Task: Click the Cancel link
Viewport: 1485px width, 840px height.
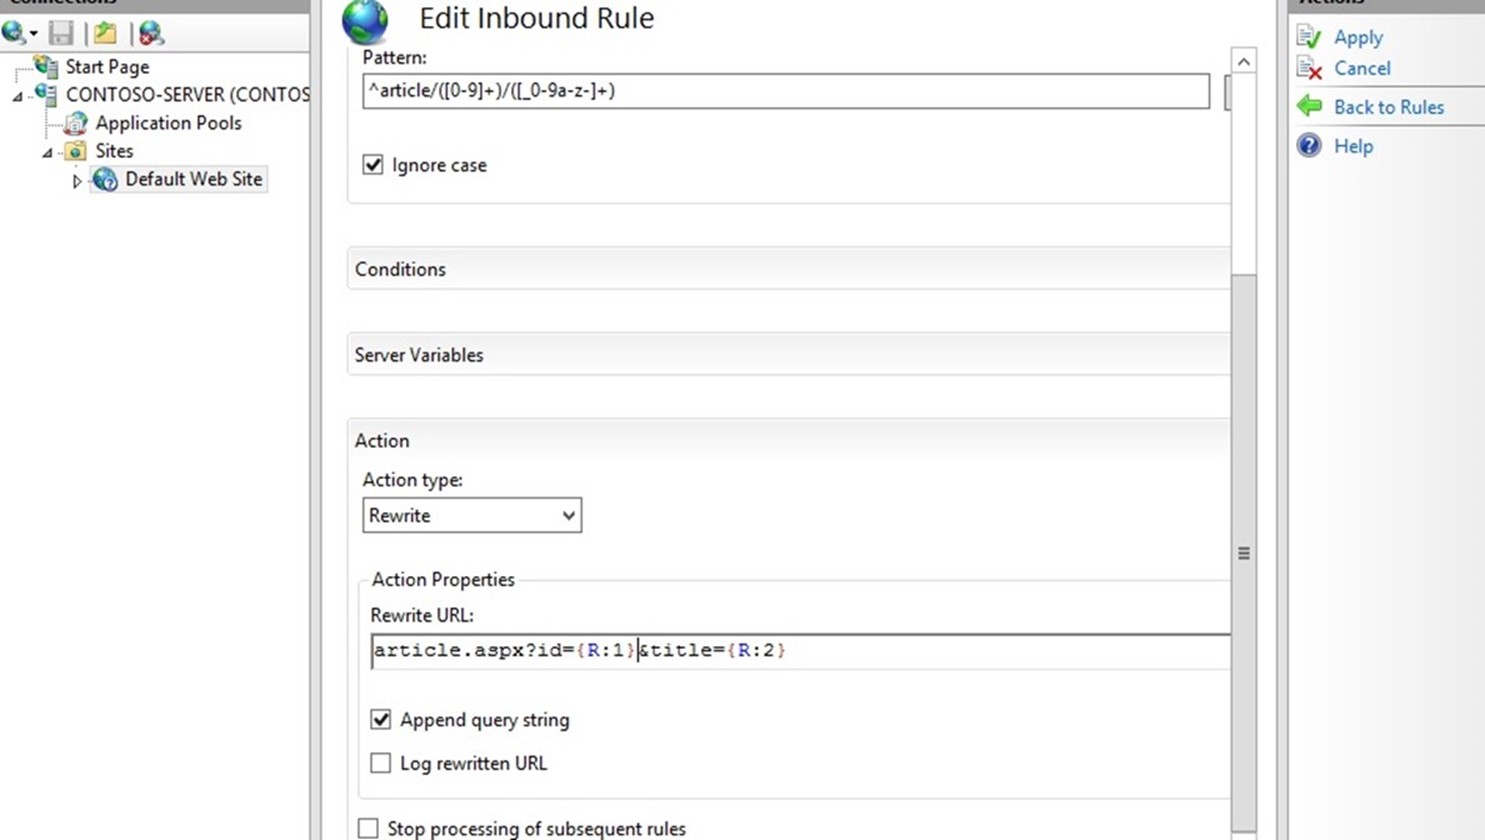Action: (1362, 68)
